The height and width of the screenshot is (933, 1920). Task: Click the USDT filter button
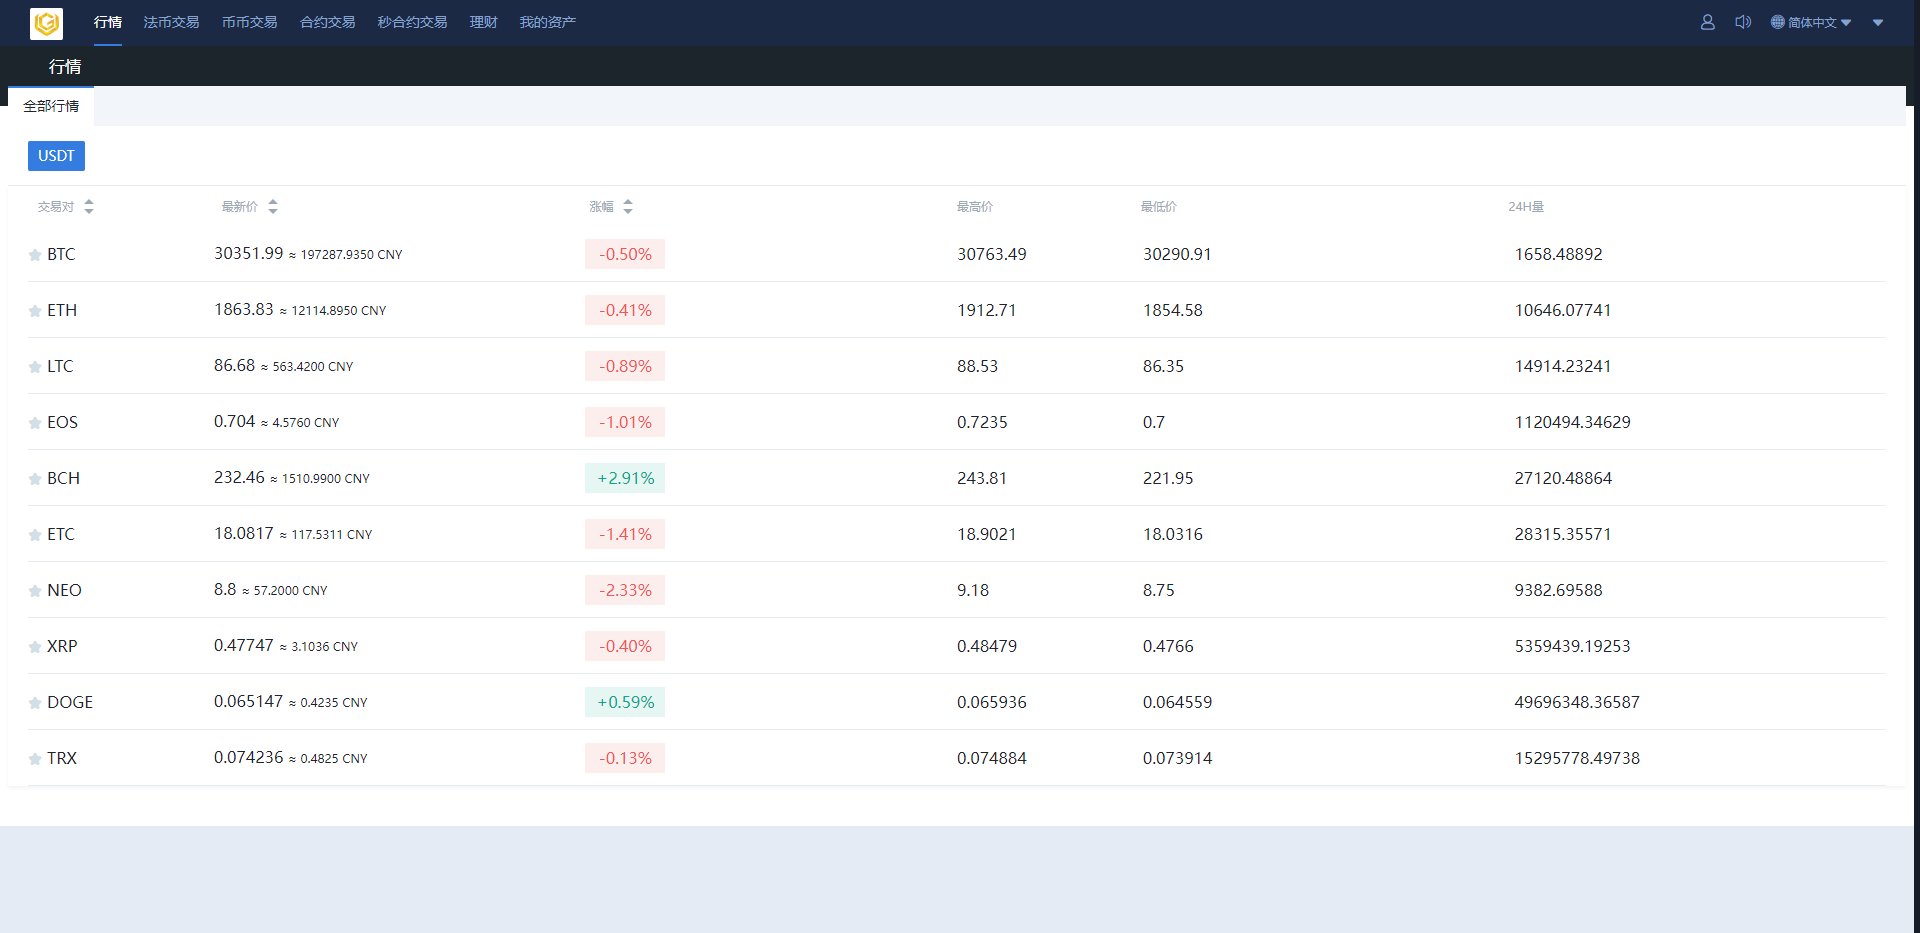56,156
